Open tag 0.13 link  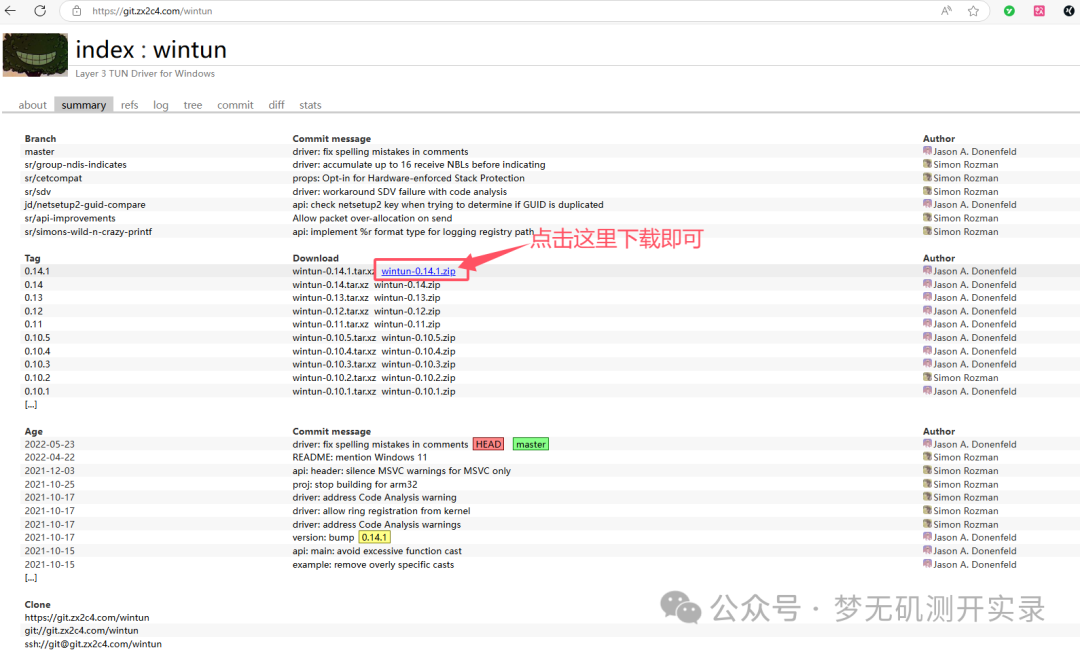click(x=34, y=297)
